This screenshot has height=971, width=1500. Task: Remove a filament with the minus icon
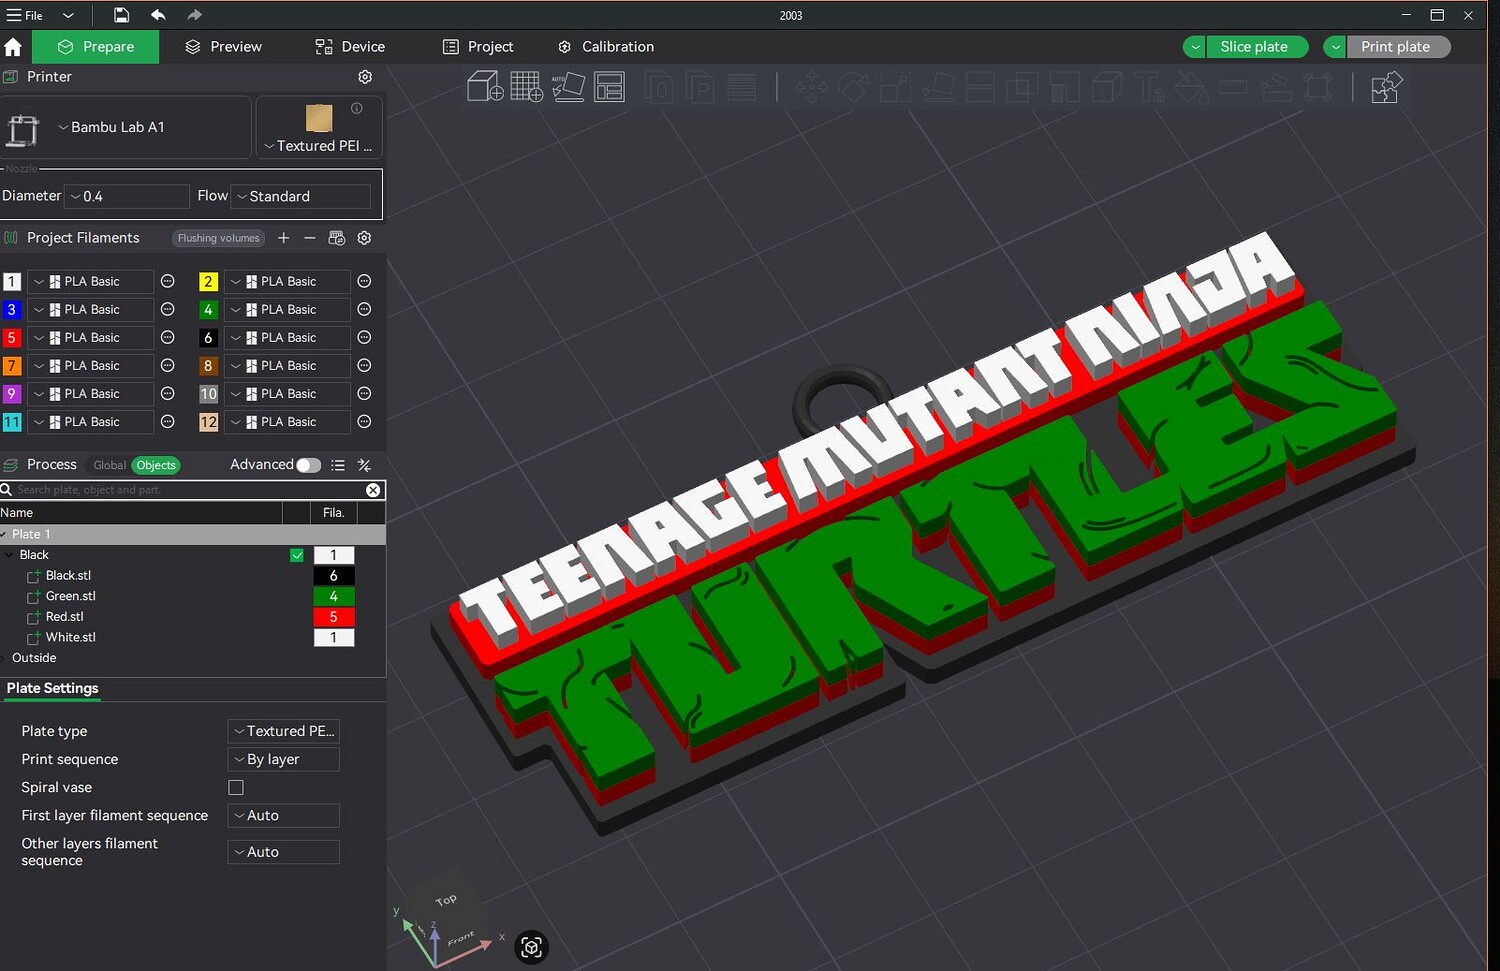(x=310, y=238)
